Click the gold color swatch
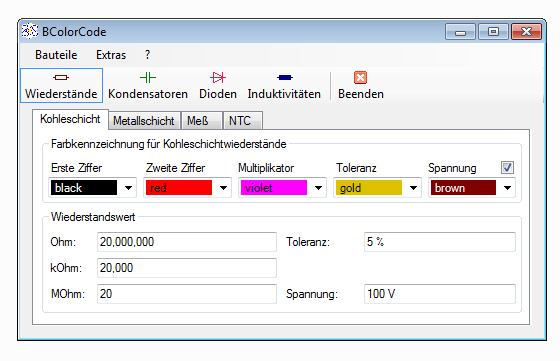 tap(369, 188)
